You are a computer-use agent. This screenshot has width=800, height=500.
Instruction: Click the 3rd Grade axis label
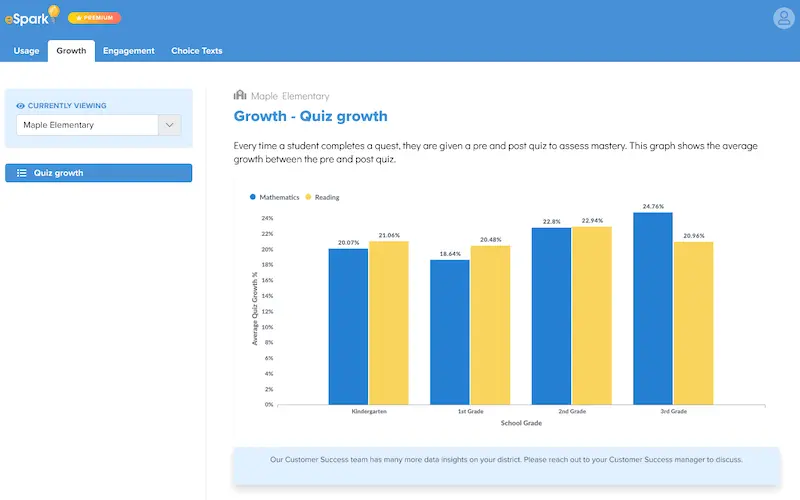click(673, 411)
